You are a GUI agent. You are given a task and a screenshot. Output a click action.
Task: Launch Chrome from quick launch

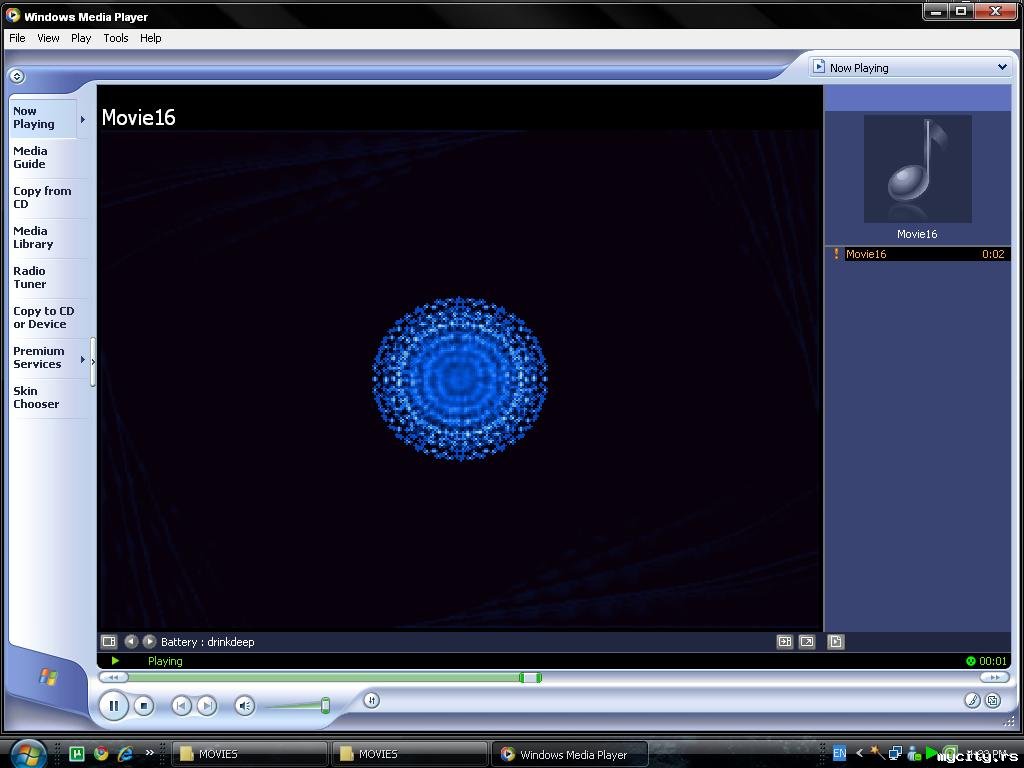pyautogui.click(x=101, y=754)
